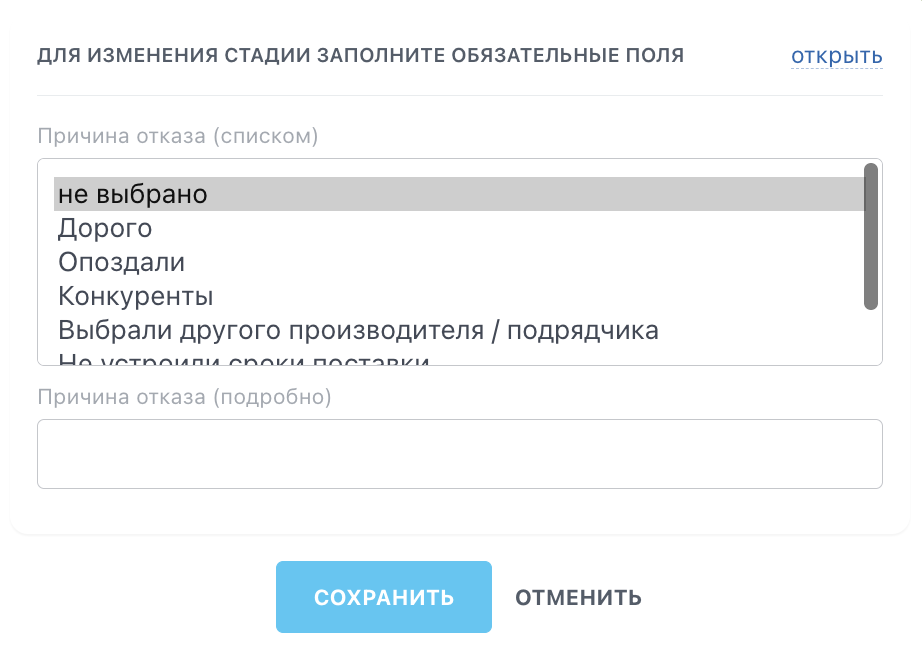
Task: Select the «Опоздали» list option
Action: pyautogui.click(x=121, y=262)
